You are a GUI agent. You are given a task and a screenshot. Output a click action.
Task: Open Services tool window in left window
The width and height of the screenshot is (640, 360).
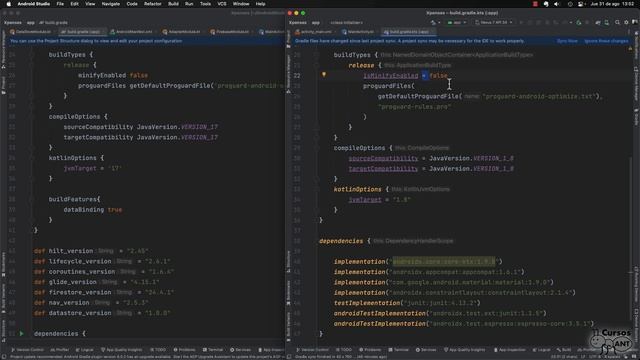pyautogui.click(x=240, y=350)
